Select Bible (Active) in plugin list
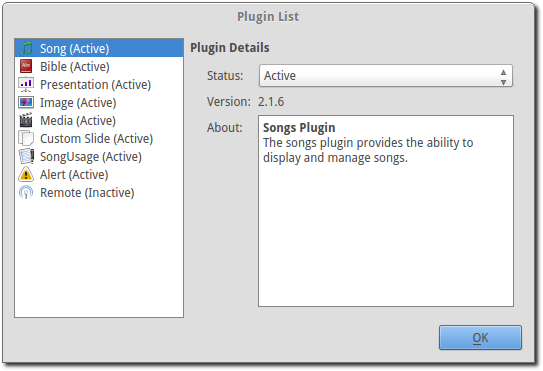Image resolution: width=543 pixels, height=371 pixels. (x=99, y=66)
